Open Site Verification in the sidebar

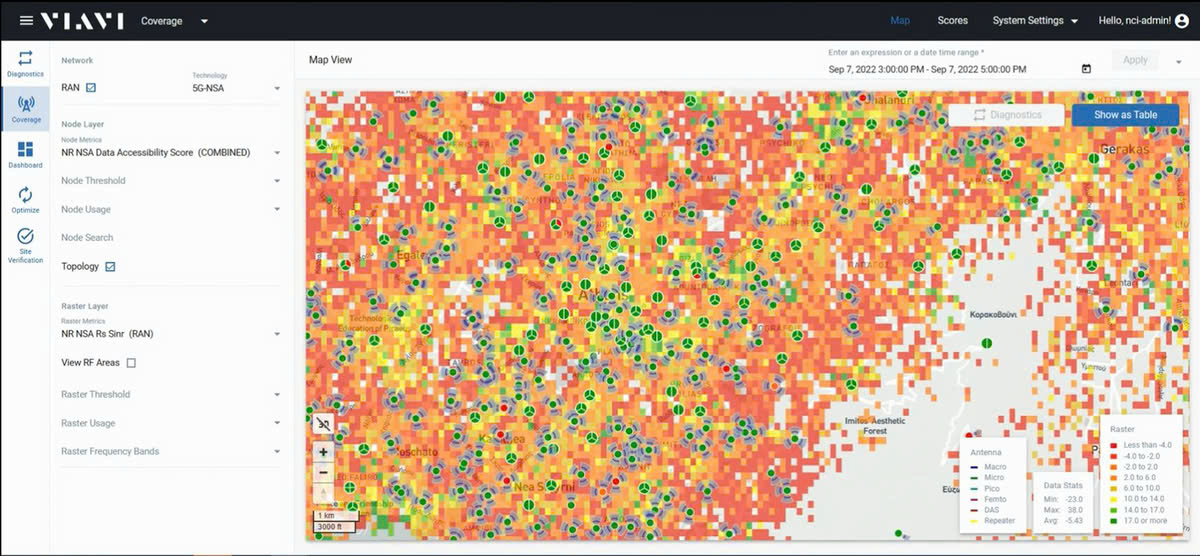click(x=25, y=245)
